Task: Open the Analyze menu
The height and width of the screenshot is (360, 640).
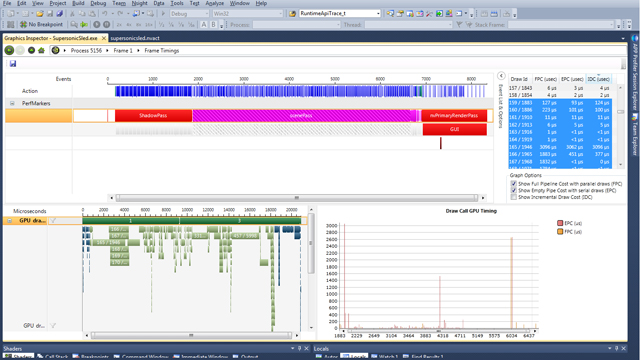Action: pyautogui.click(x=214, y=3)
